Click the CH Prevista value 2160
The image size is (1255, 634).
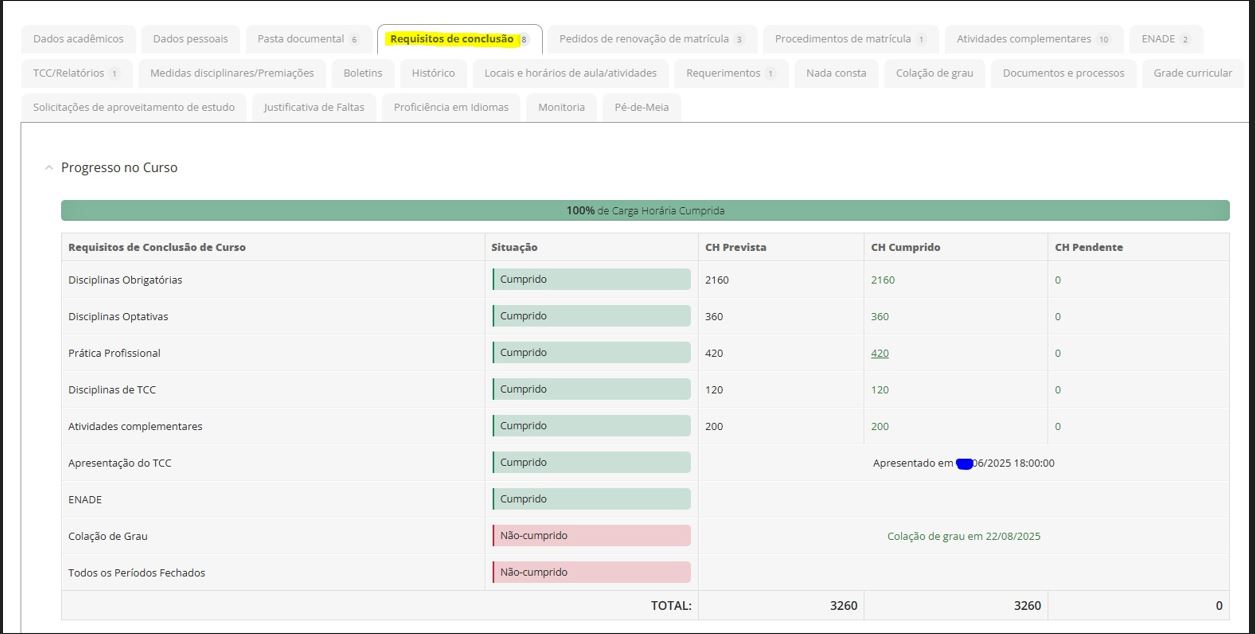point(717,280)
